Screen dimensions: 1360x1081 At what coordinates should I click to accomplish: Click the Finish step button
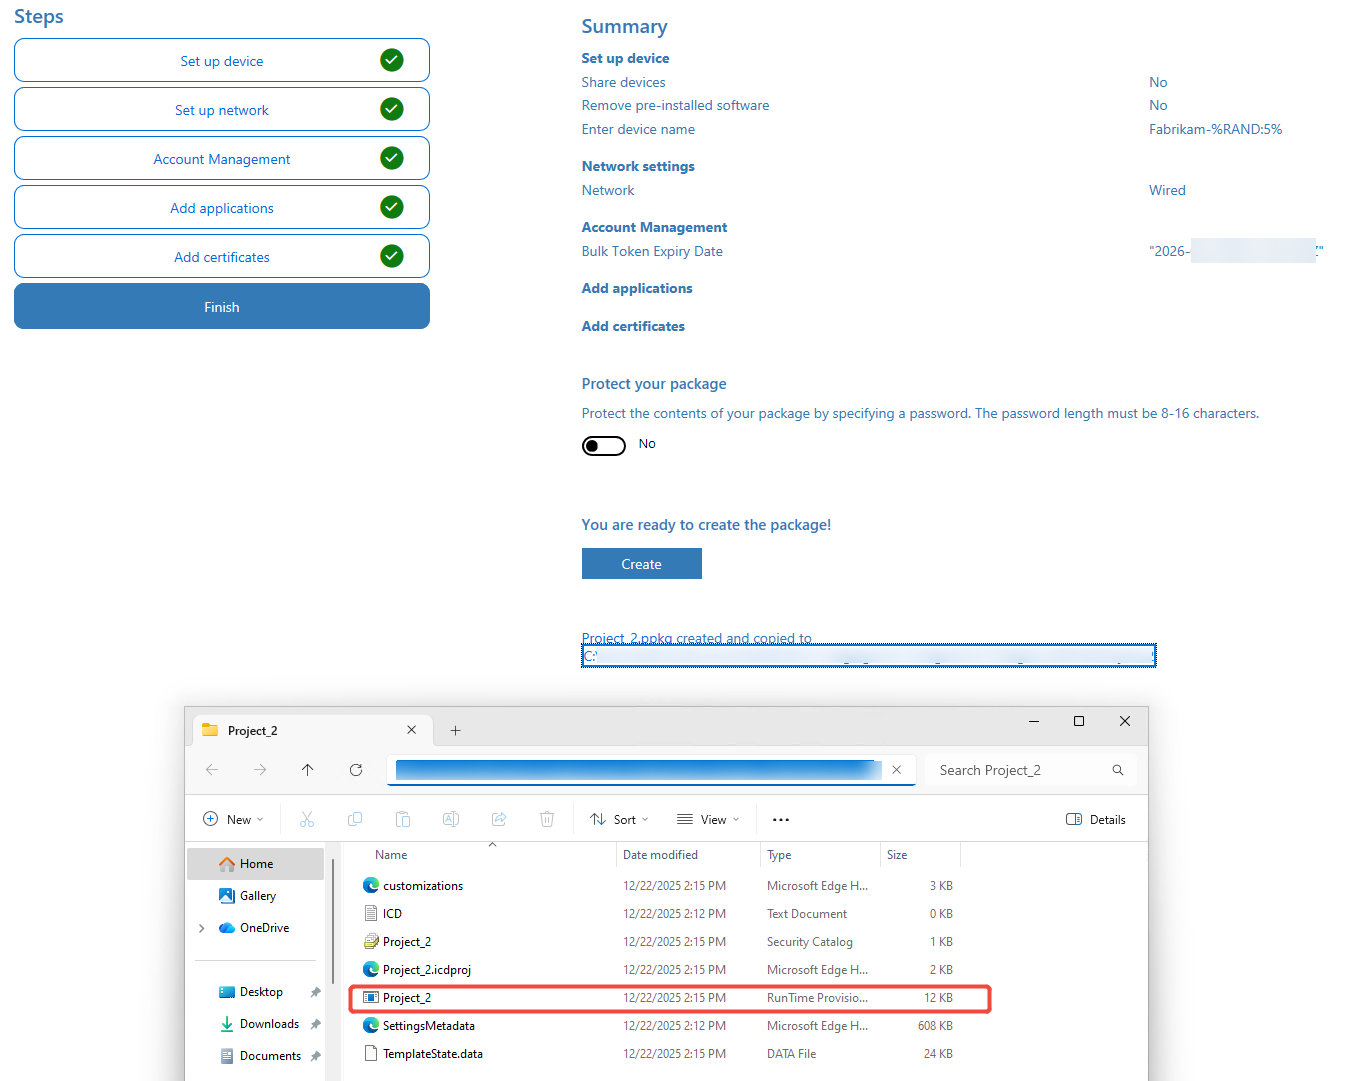pyautogui.click(x=222, y=307)
